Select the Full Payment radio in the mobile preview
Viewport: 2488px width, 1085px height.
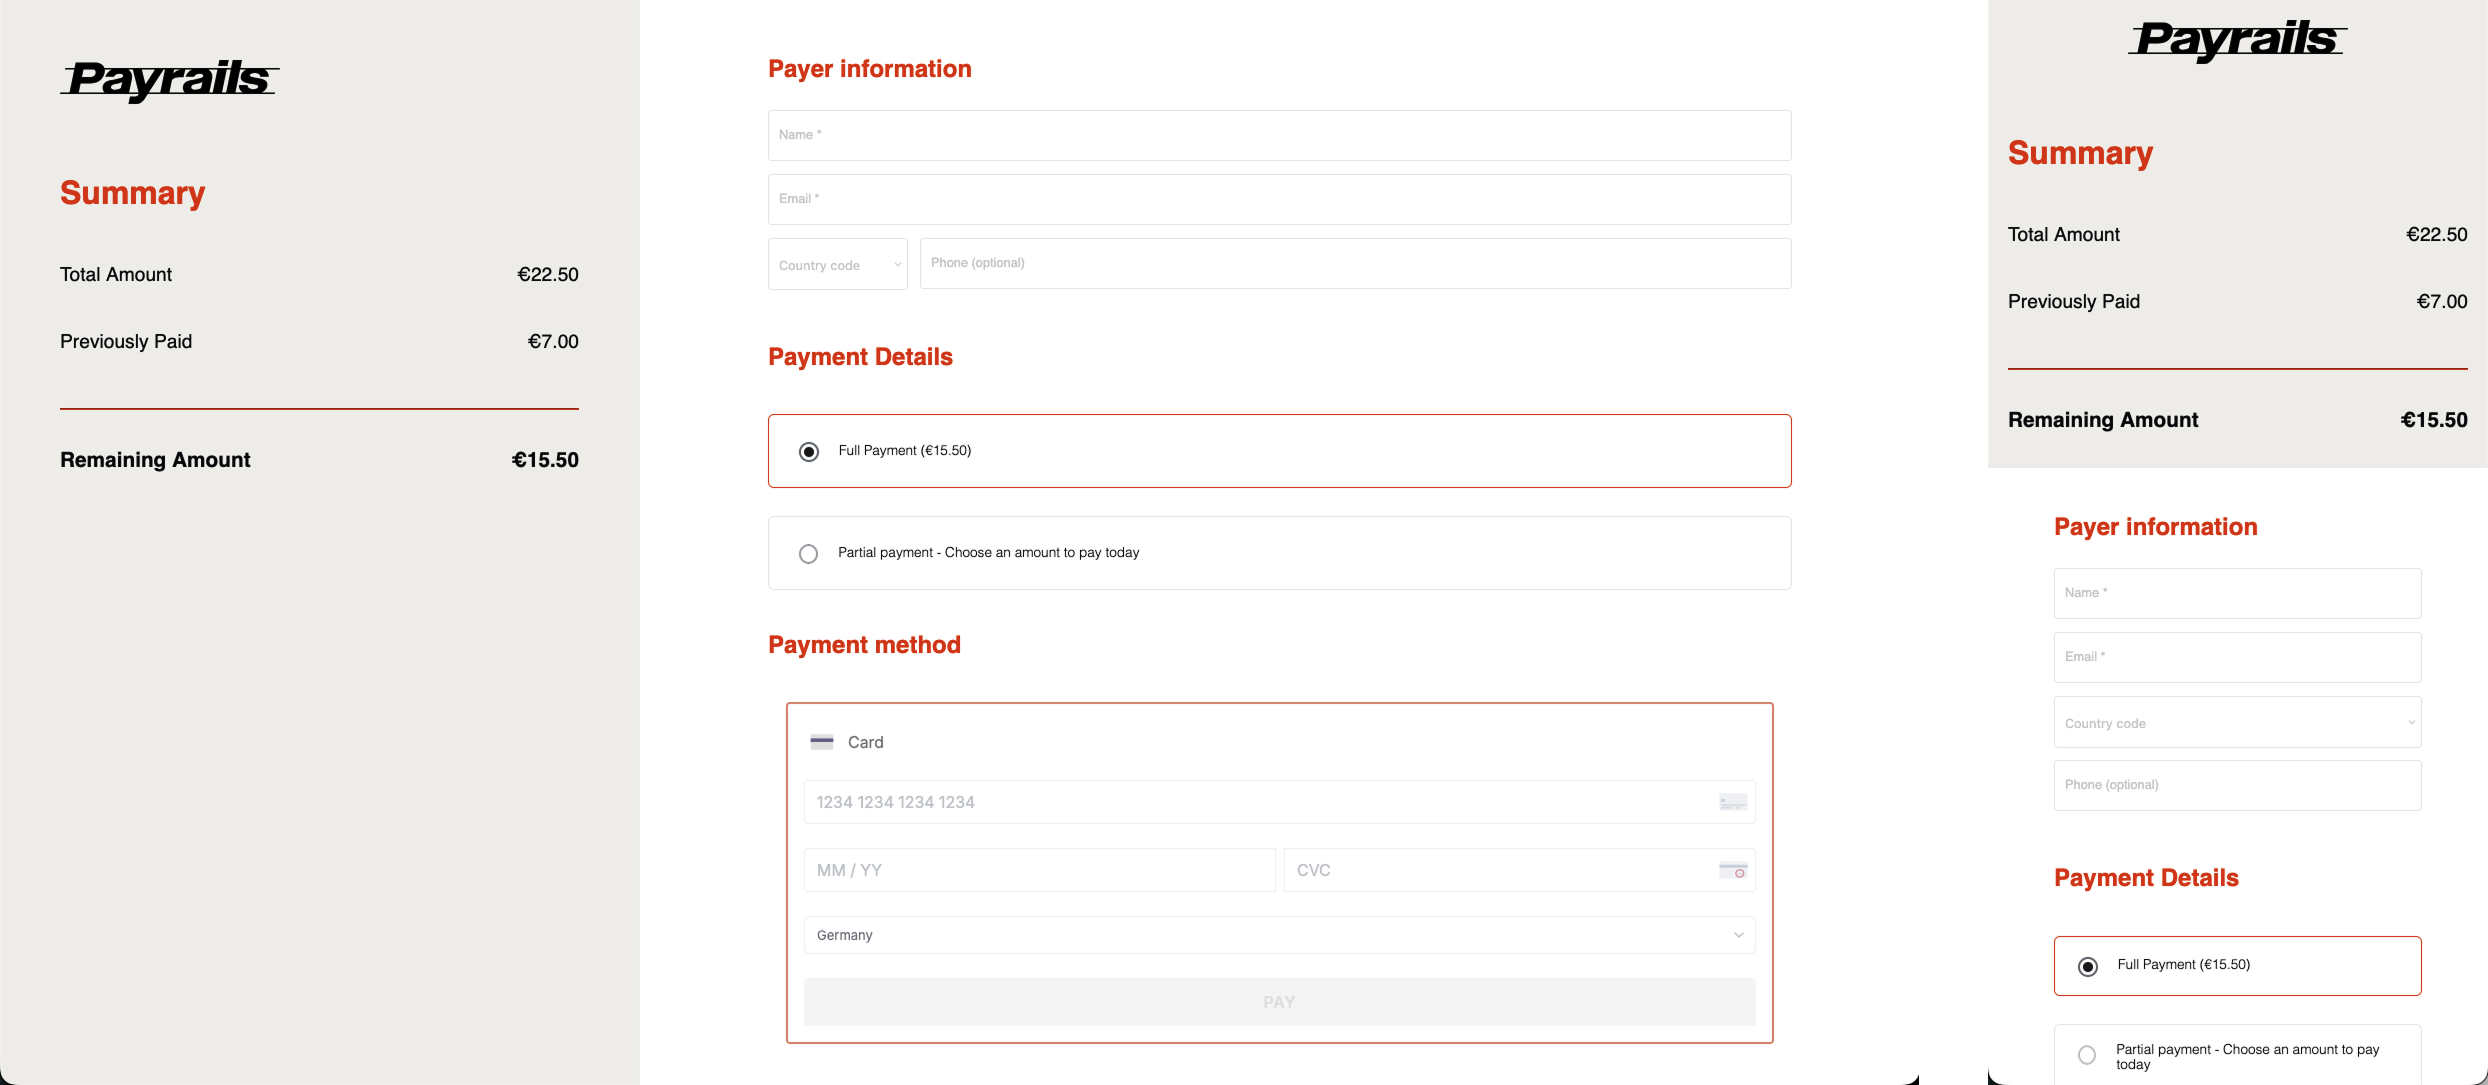click(2088, 967)
